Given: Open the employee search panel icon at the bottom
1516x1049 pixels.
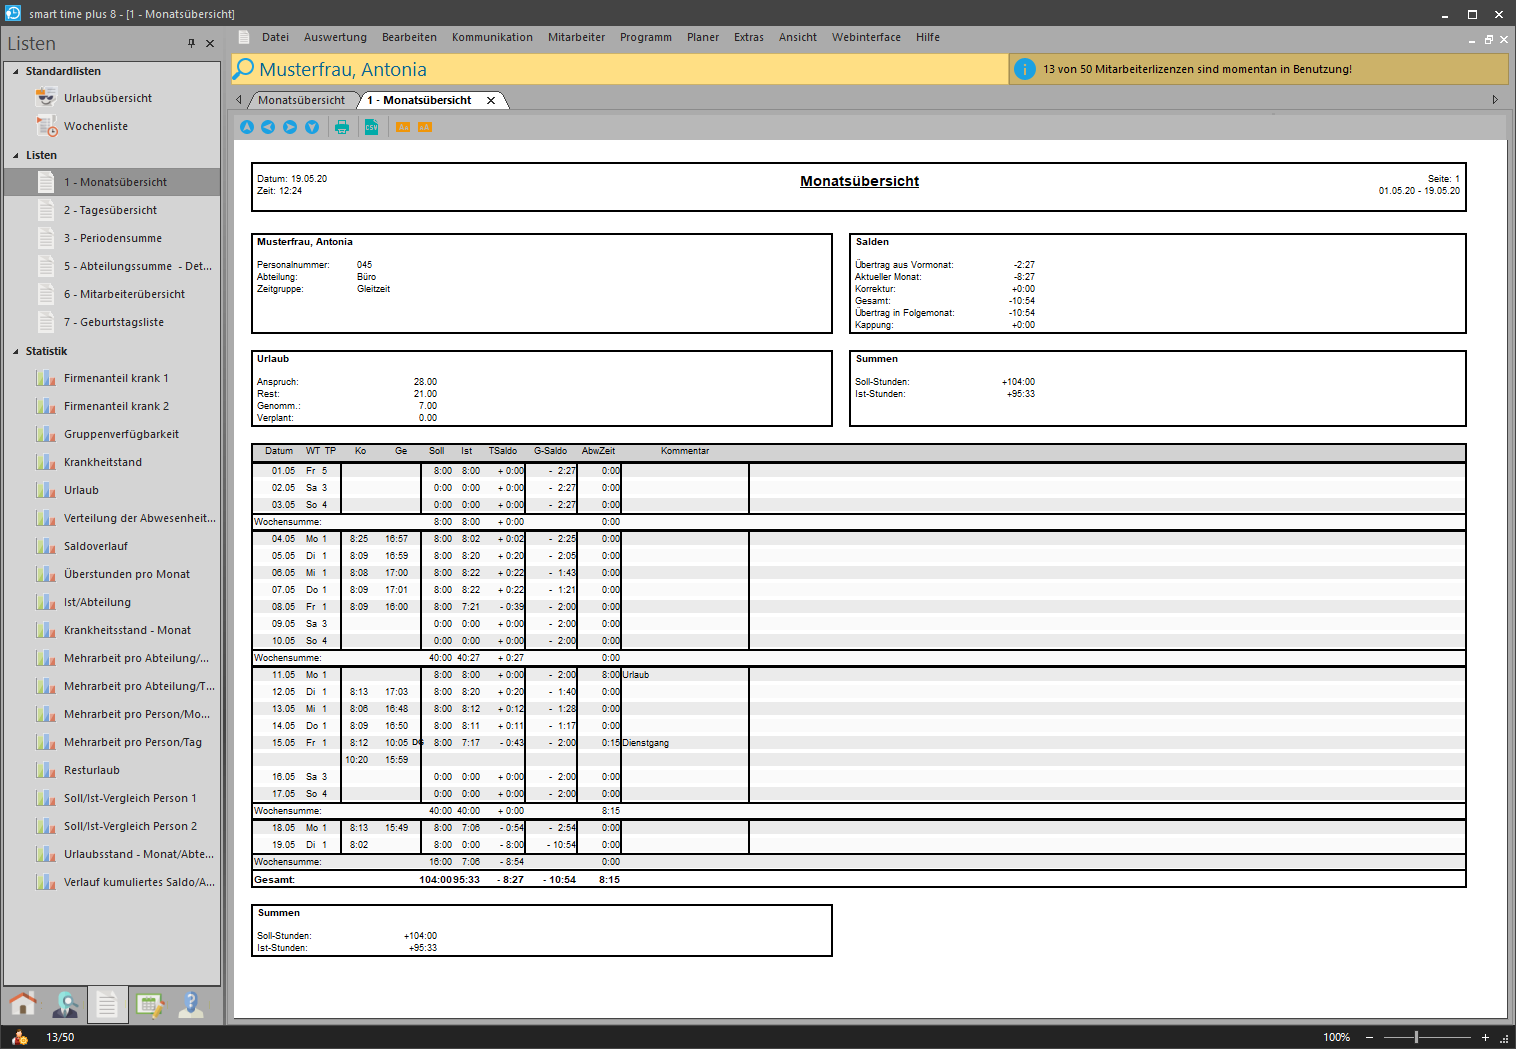Looking at the screenshot, I should pyautogui.click(x=66, y=1004).
